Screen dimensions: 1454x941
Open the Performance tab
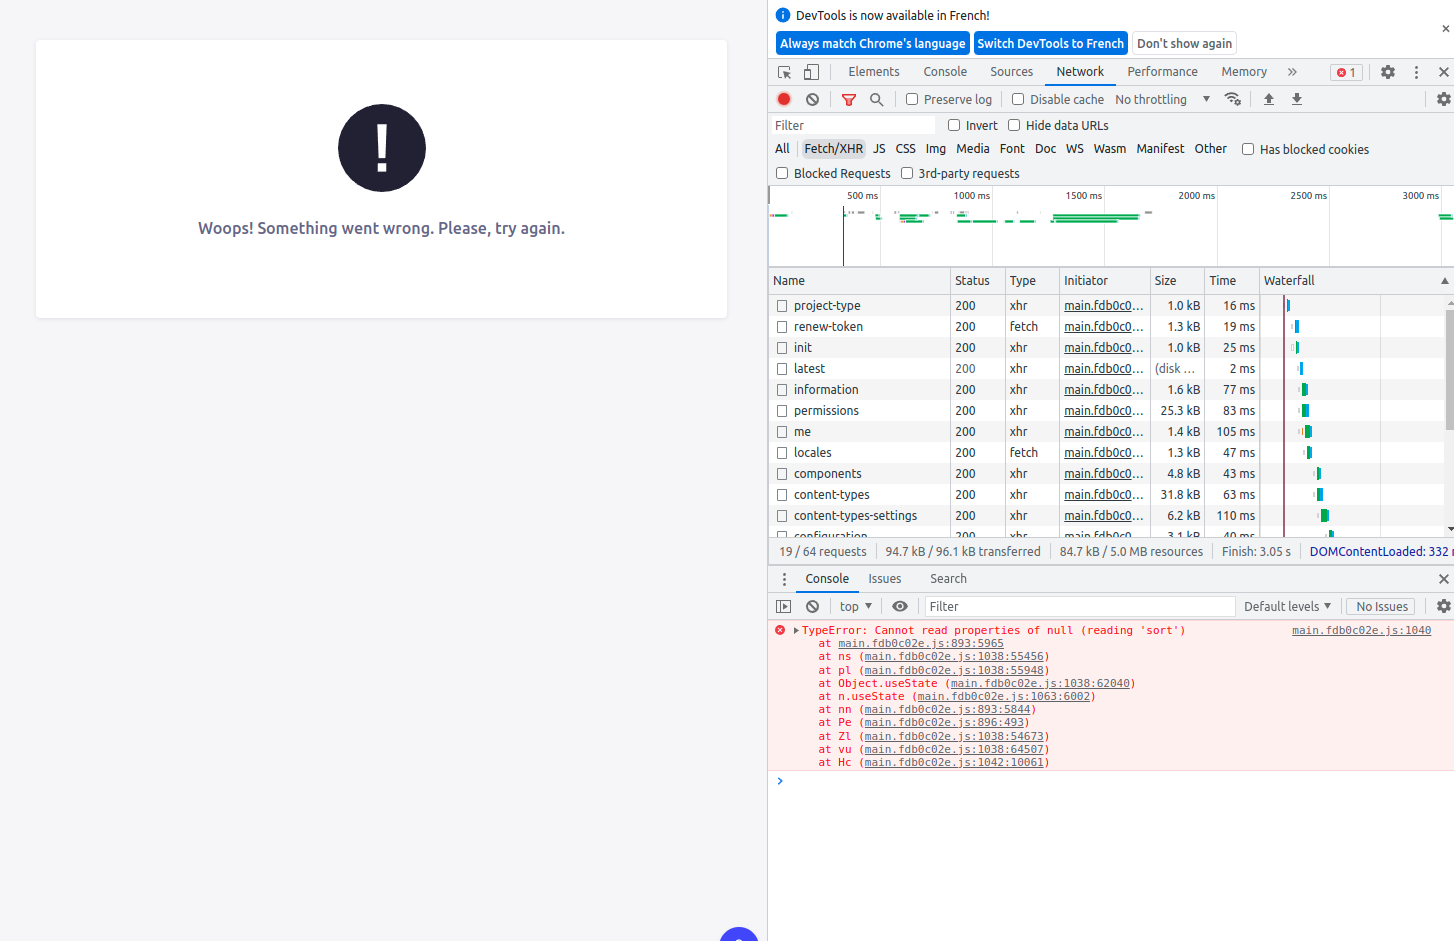click(1162, 72)
